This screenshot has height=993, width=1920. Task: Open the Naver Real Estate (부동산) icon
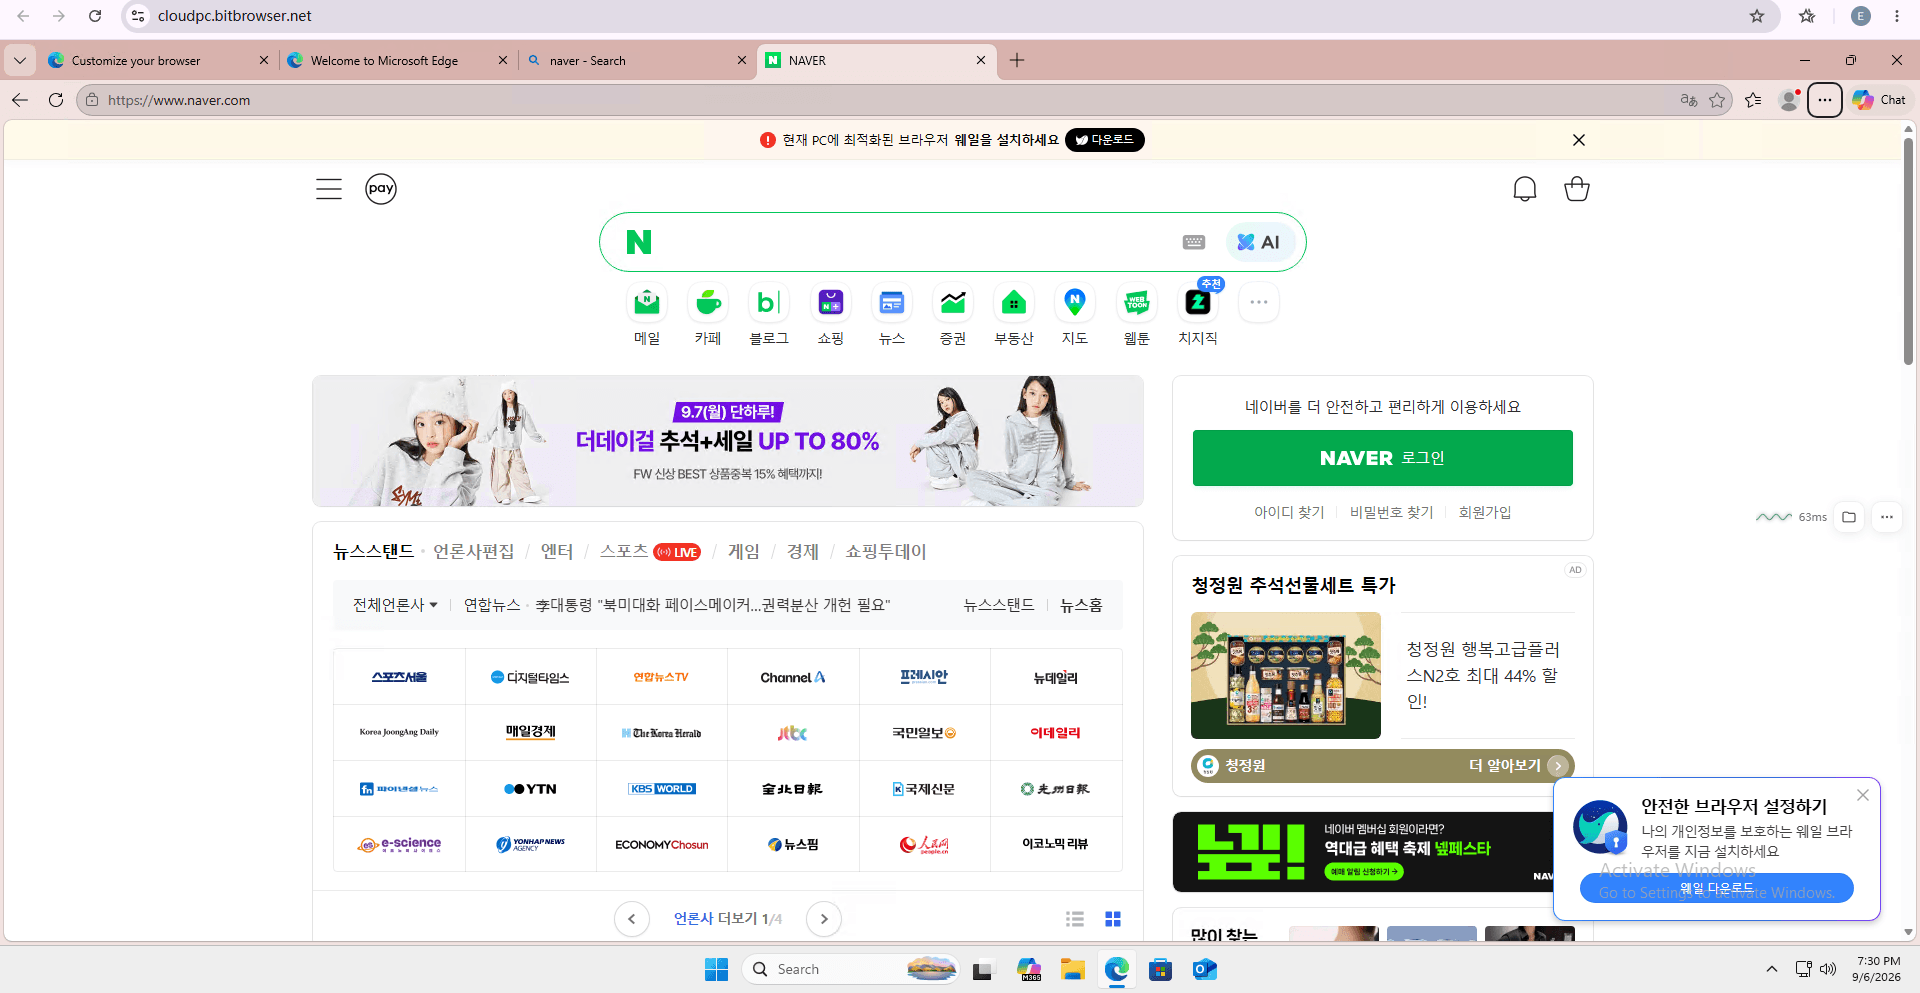tap(1014, 302)
